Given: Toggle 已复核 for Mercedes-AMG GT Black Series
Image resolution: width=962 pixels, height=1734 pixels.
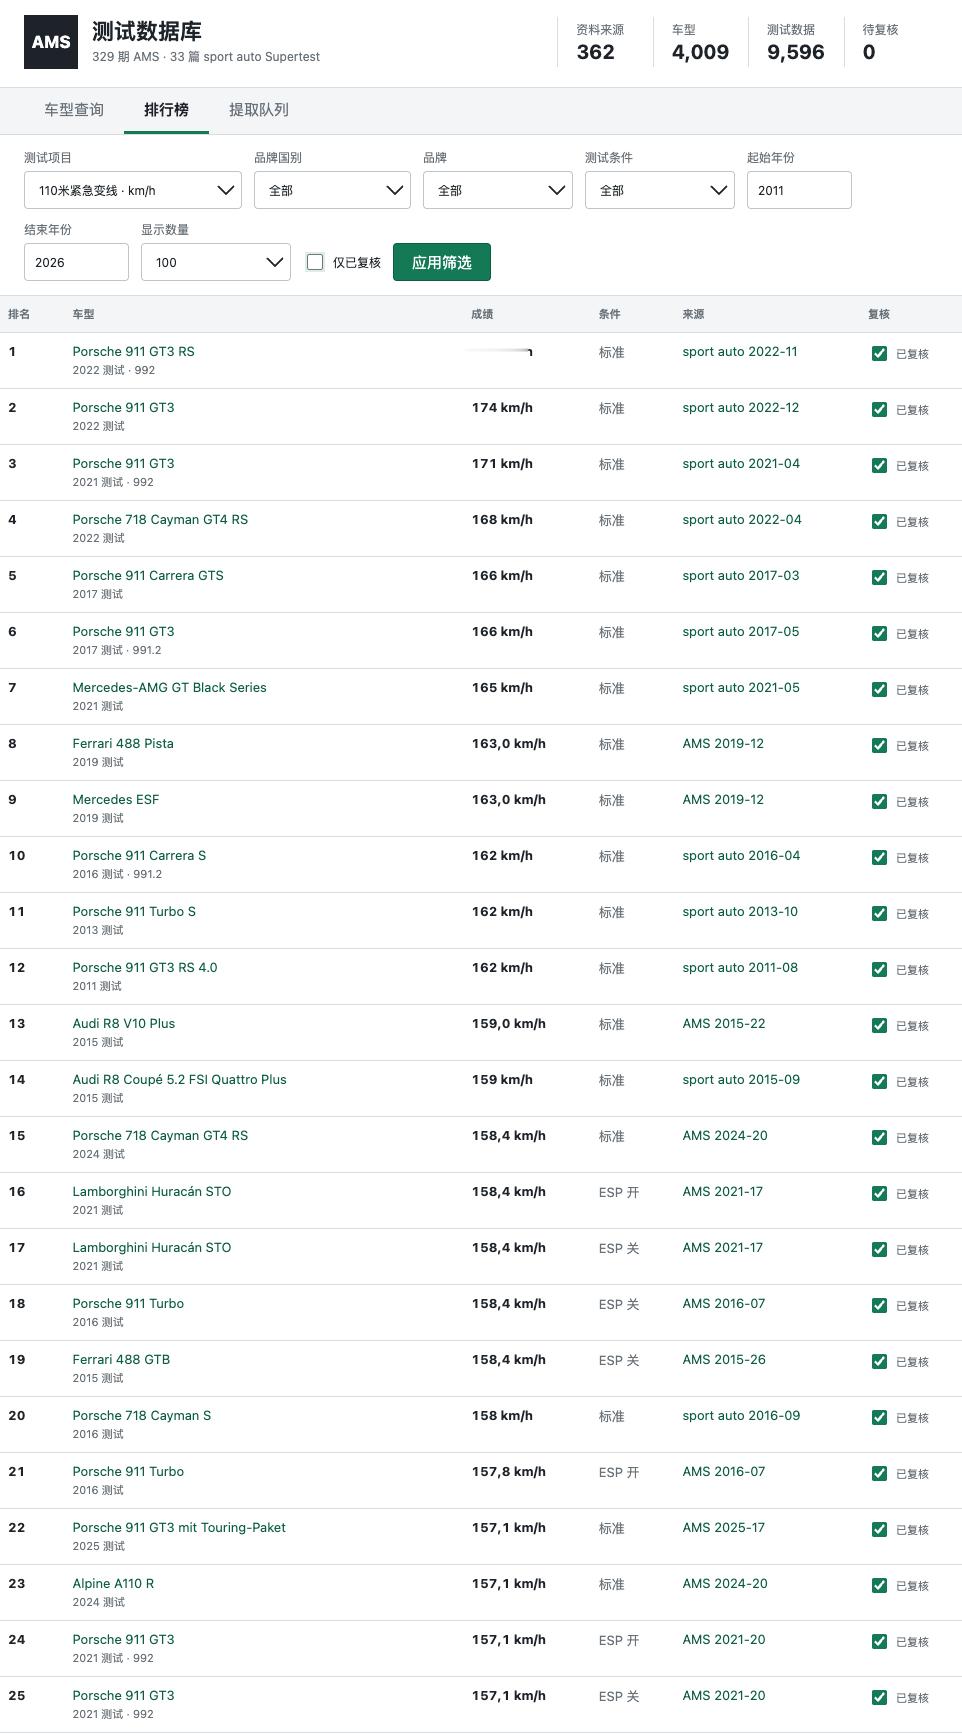Looking at the screenshot, I should pos(879,689).
